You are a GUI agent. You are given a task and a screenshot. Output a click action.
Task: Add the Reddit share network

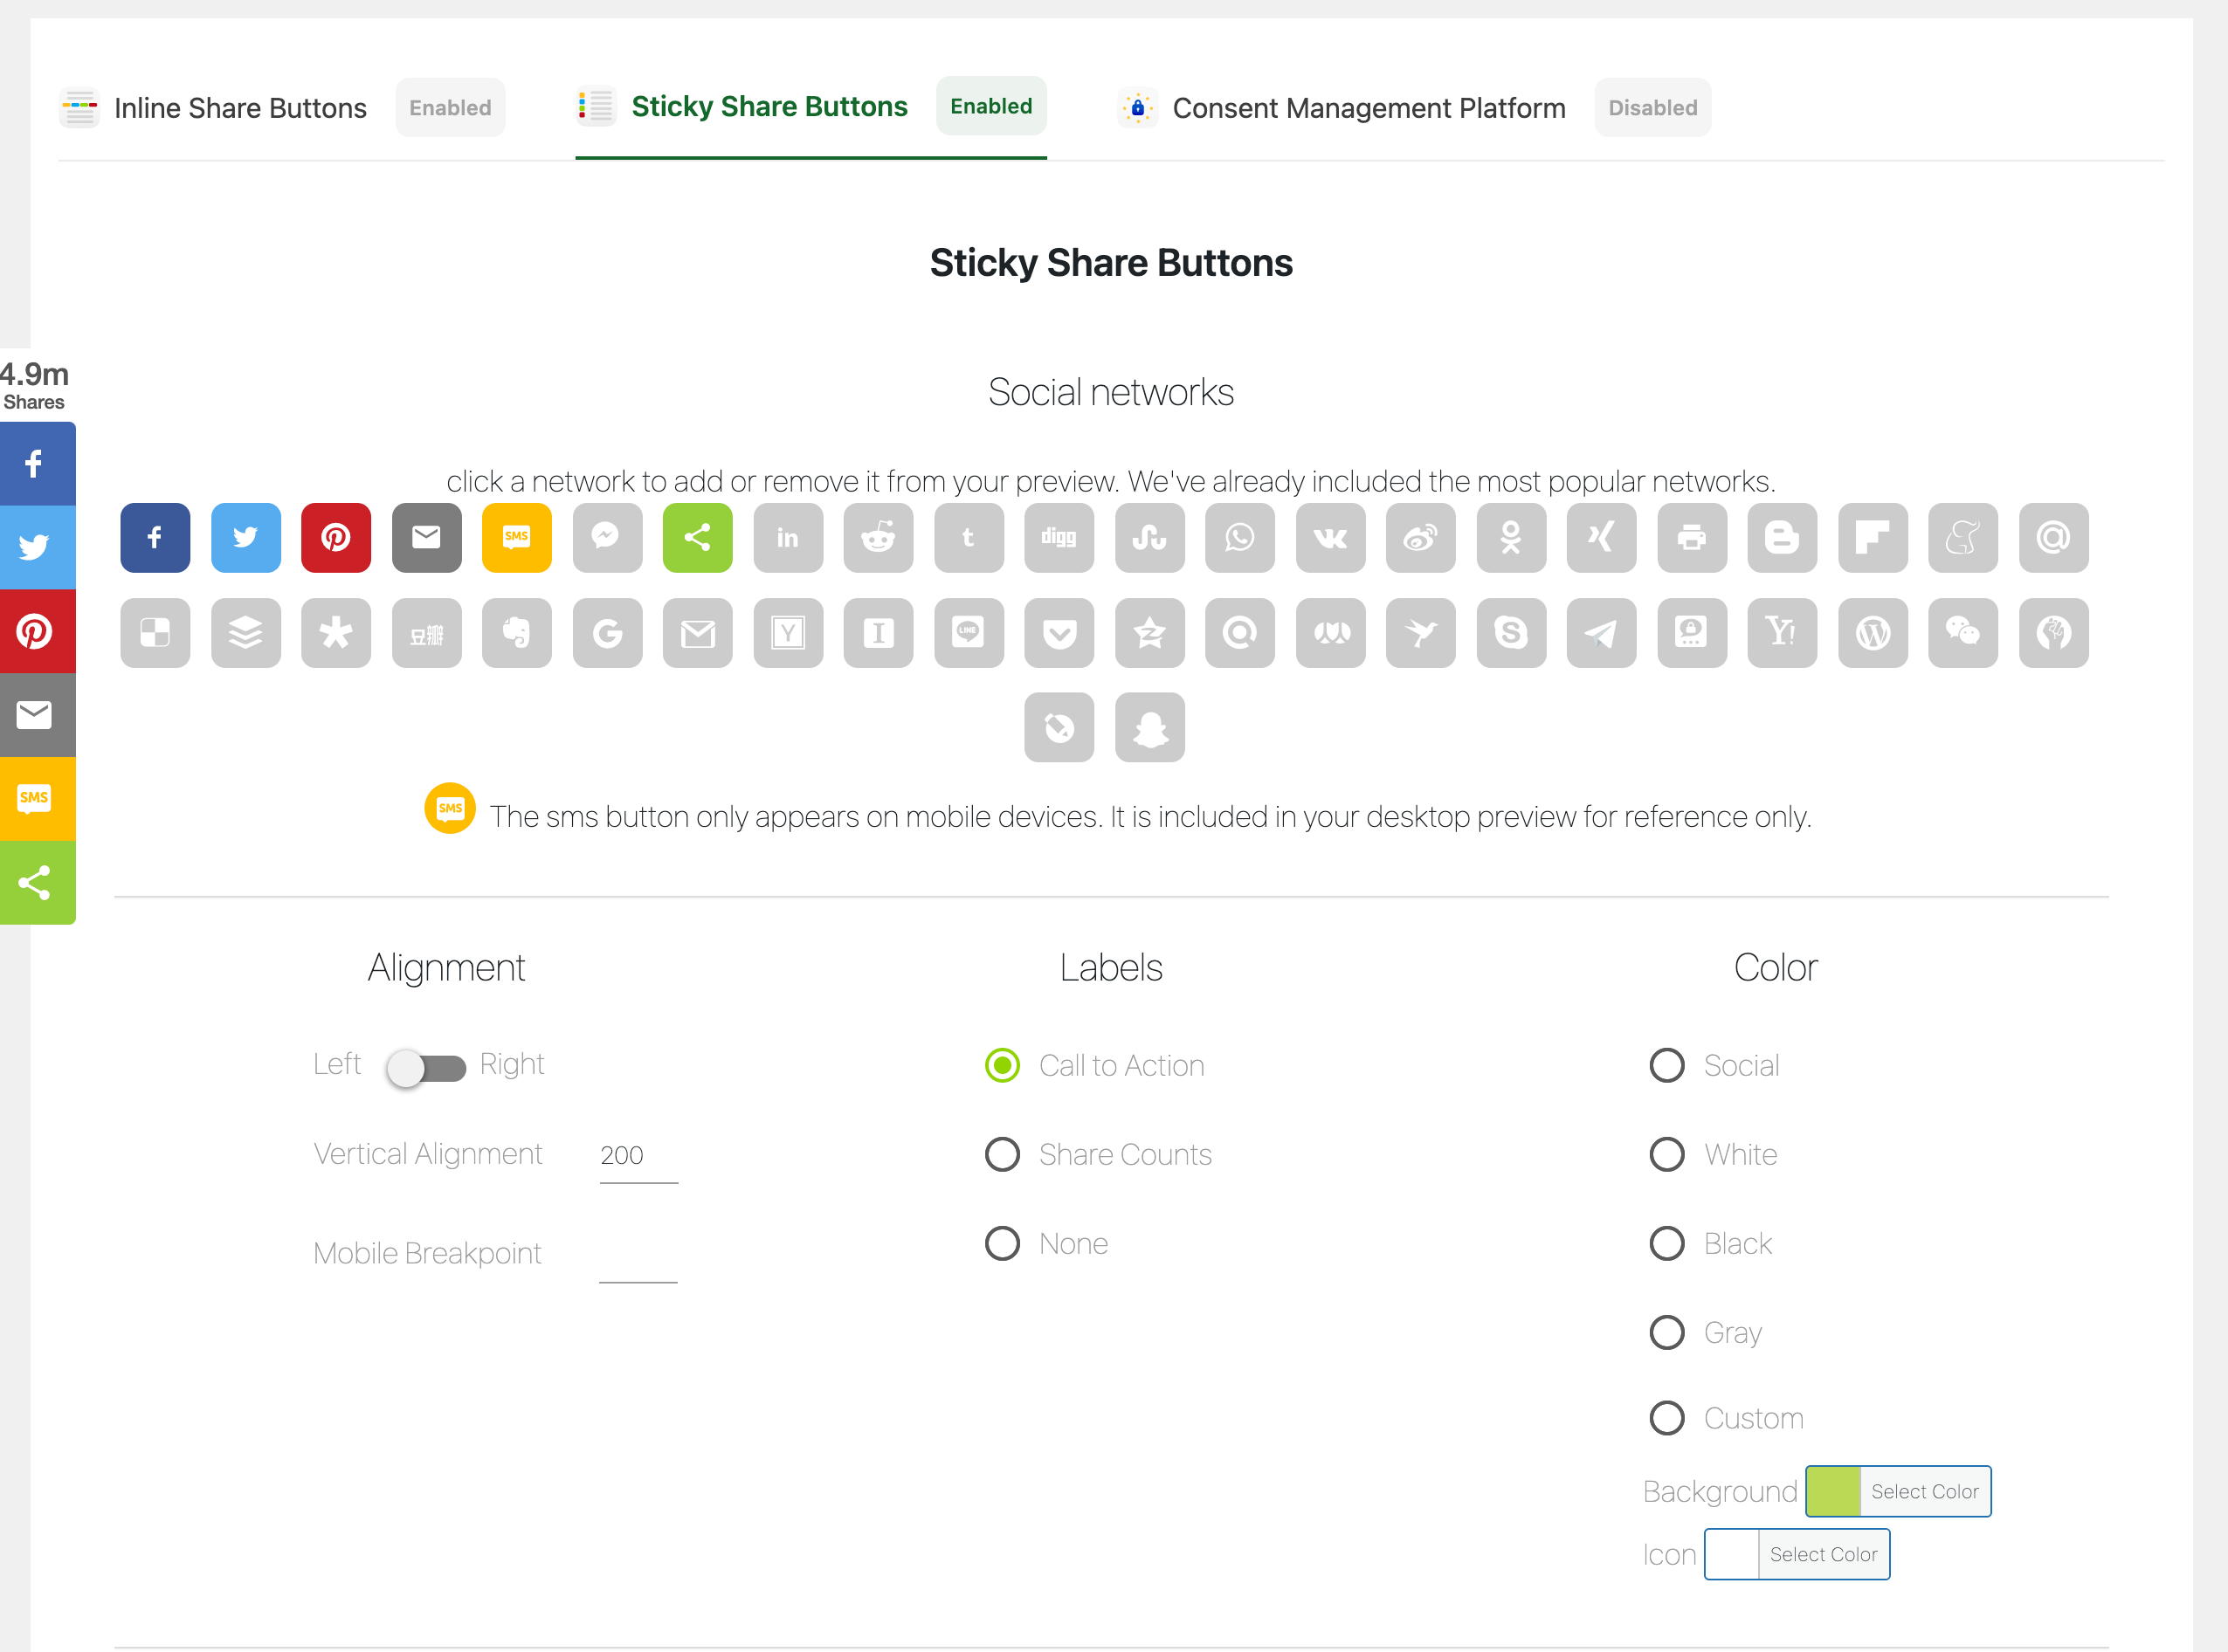coord(878,538)
